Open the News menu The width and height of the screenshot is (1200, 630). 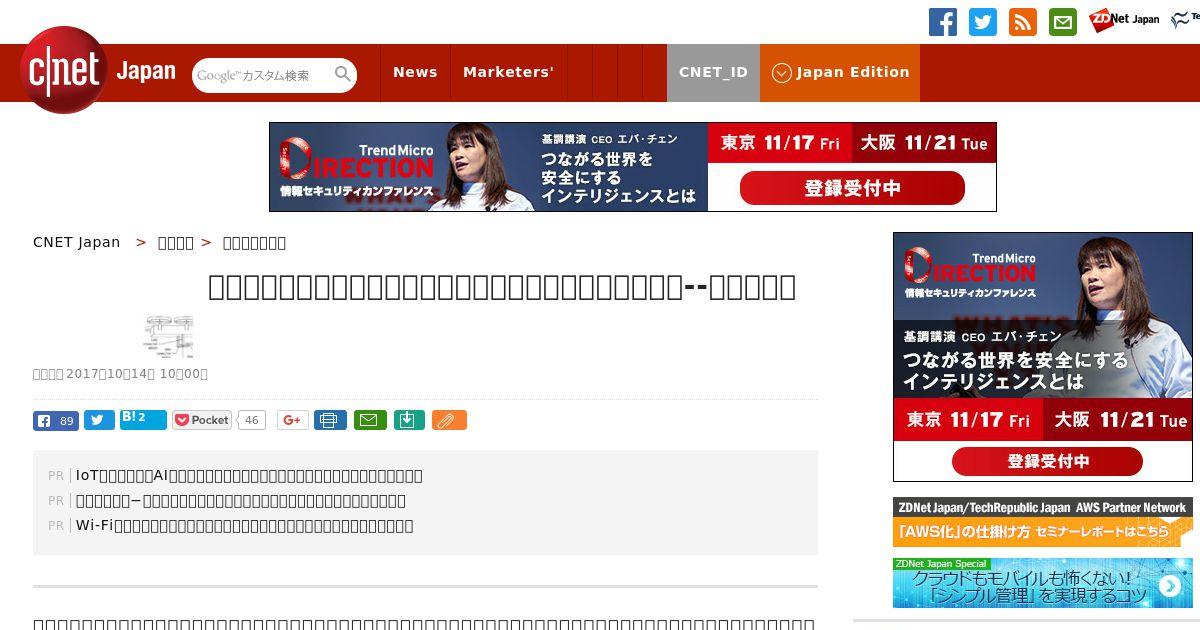415,72
